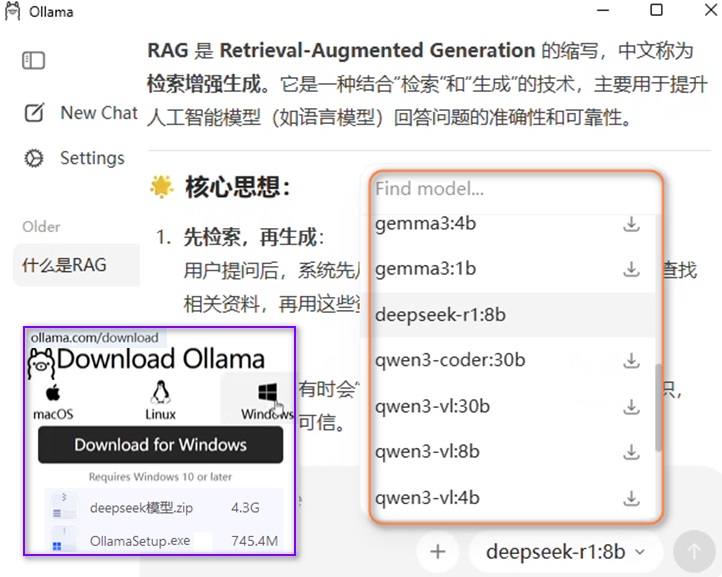Open the deepseek-r1:8b model selector dropdown

tap(565, 551)
